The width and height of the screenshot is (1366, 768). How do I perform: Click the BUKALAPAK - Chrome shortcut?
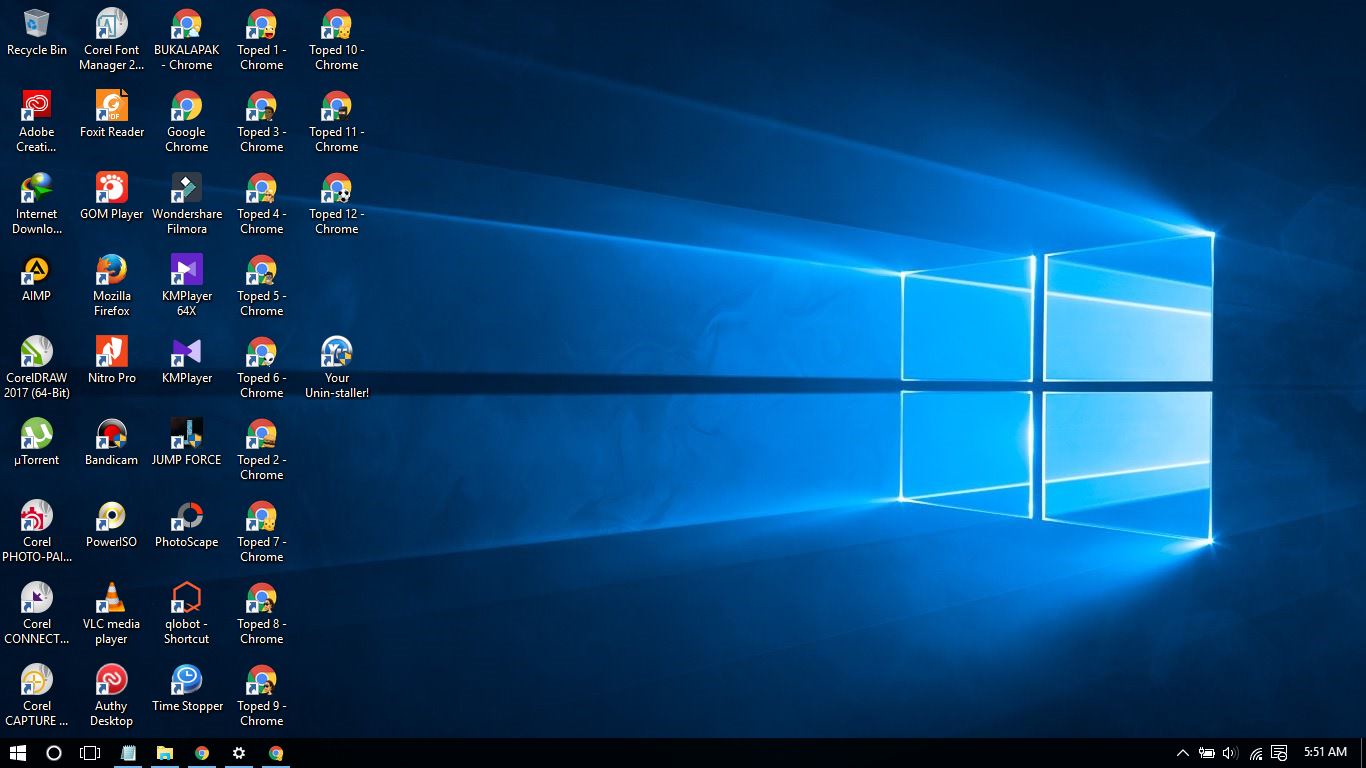point(186,40)
